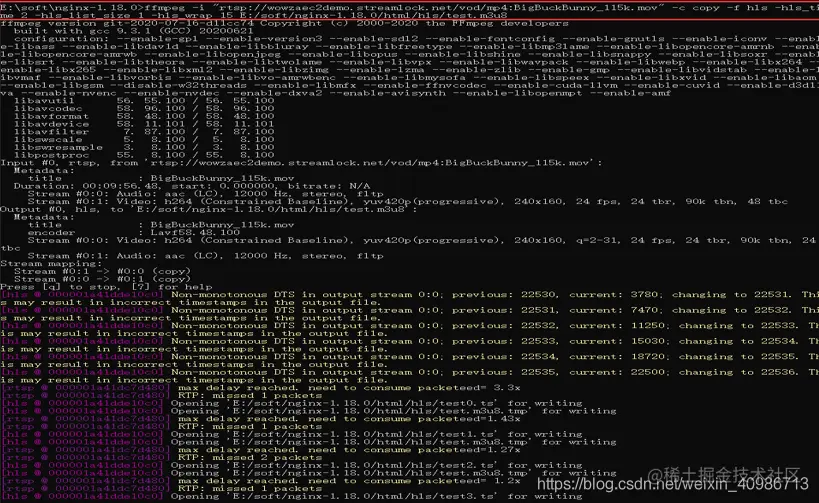
Task: Click 'Stream #0:1 -> #0:0 (copy)'
Action: pos(102,272)
